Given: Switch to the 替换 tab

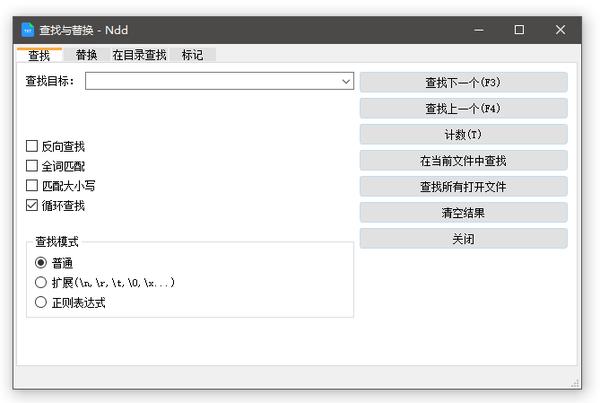Looking at the screenshot, I should pos(86,55).
